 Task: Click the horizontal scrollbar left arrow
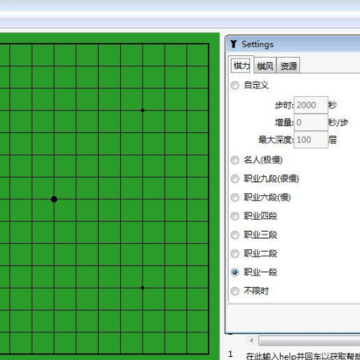point(252,340)
